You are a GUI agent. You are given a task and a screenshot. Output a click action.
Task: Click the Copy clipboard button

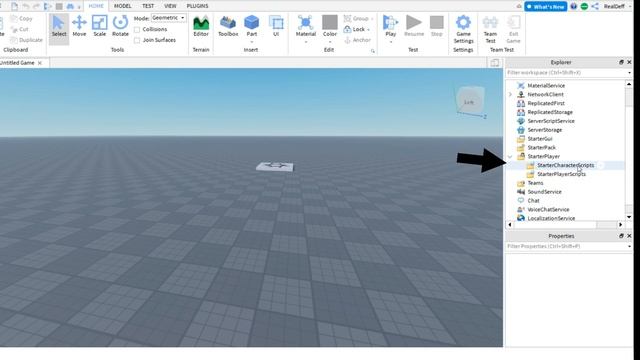point(21,19)
